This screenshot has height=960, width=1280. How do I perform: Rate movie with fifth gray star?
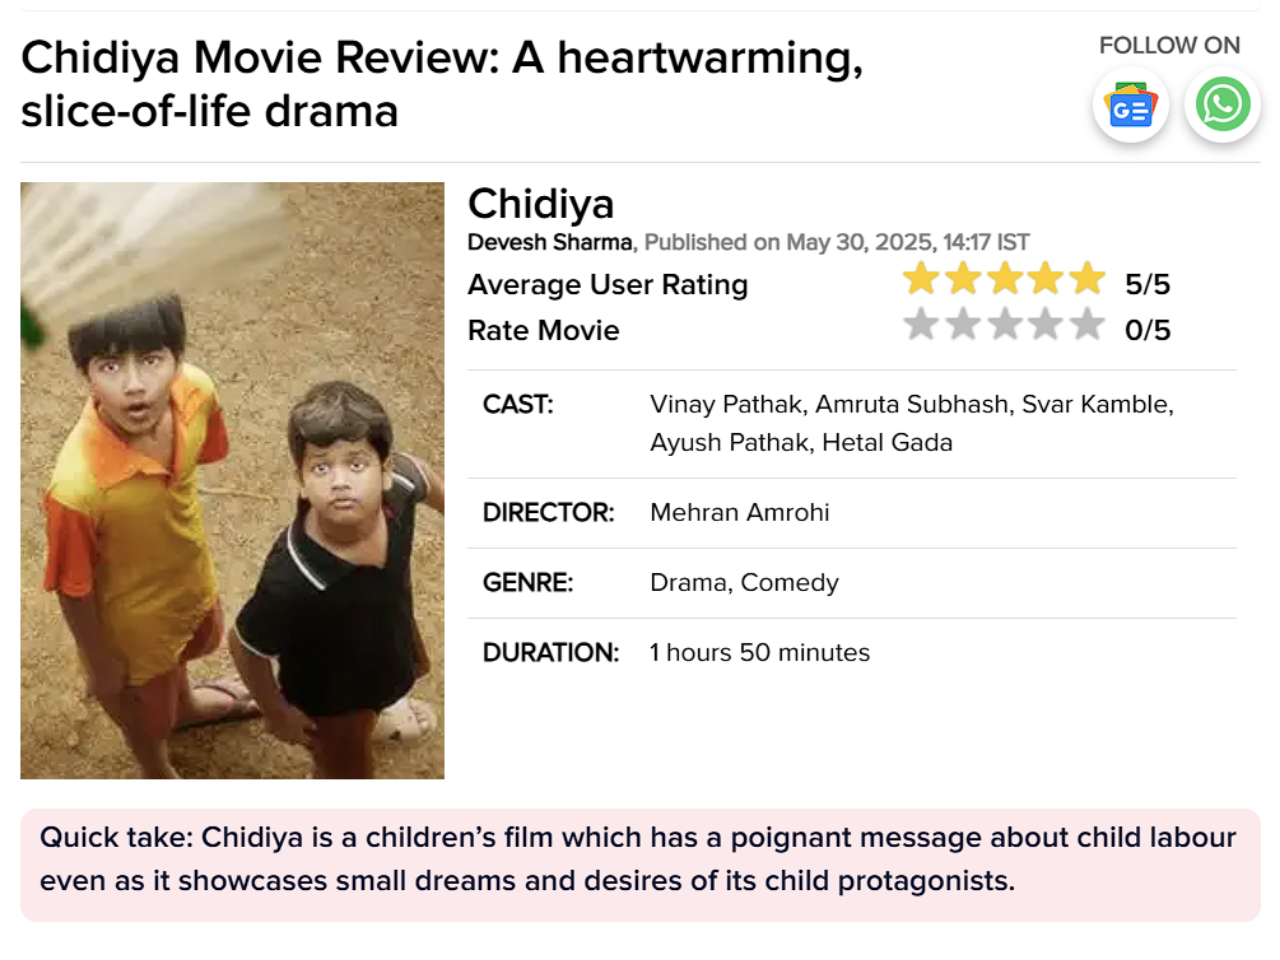pyautogui.click(x=1086, y=324)
